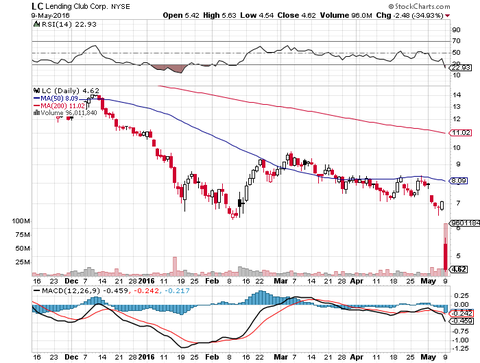Viewport: 480px width, 363px height.
Task: Click the MA(200) 11.02 legend text
Action: pyautogui.click(x=62, y=106)
